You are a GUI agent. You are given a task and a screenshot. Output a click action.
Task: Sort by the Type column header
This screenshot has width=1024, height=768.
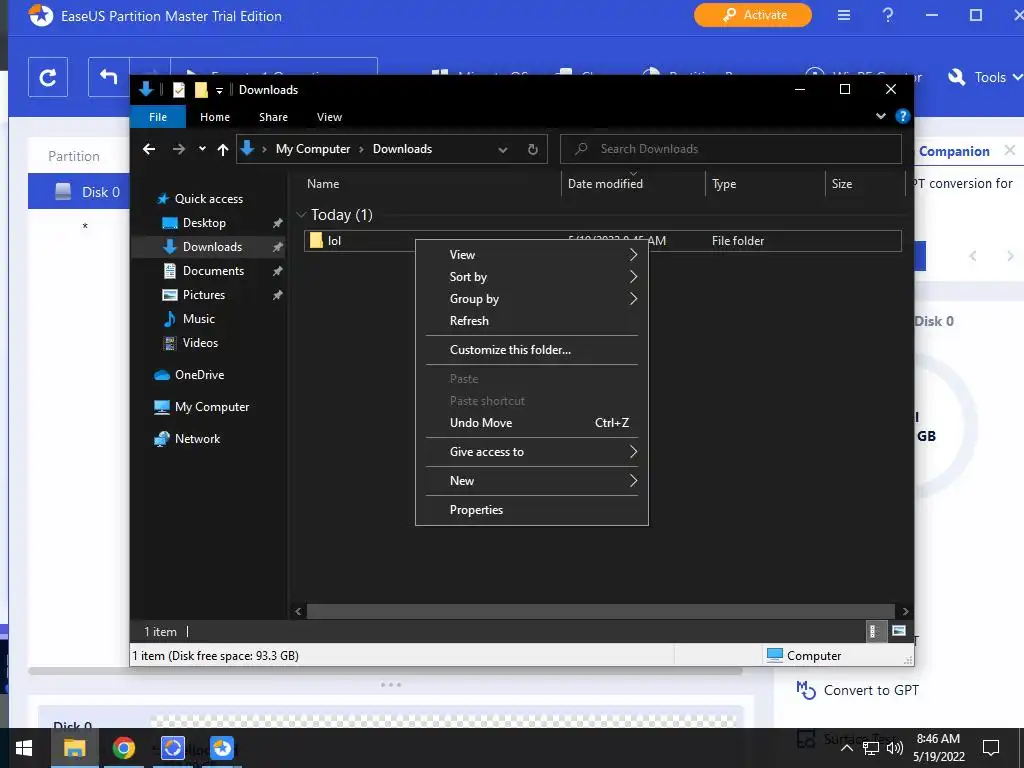[x=765, y=184]
